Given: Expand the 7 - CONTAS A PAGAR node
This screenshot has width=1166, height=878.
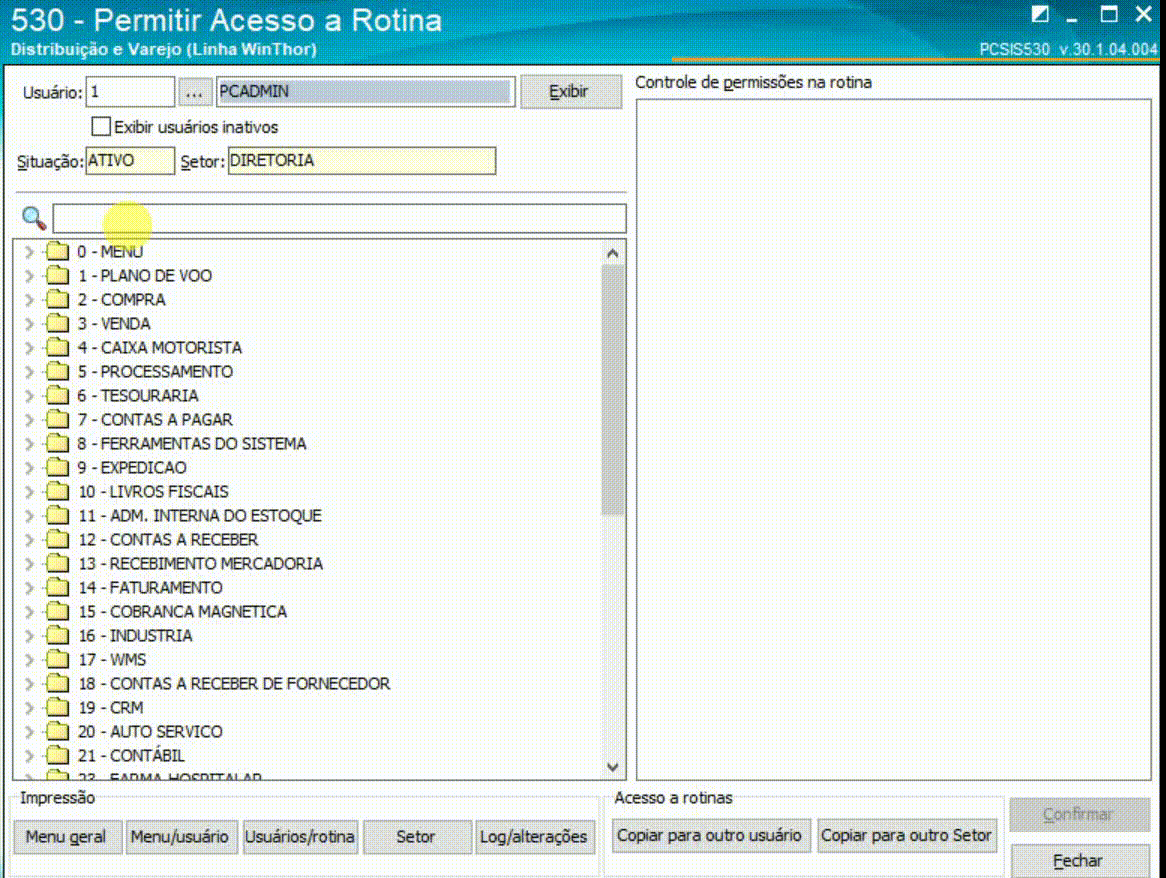Looking at the screenshot, I should pos(29,419).
